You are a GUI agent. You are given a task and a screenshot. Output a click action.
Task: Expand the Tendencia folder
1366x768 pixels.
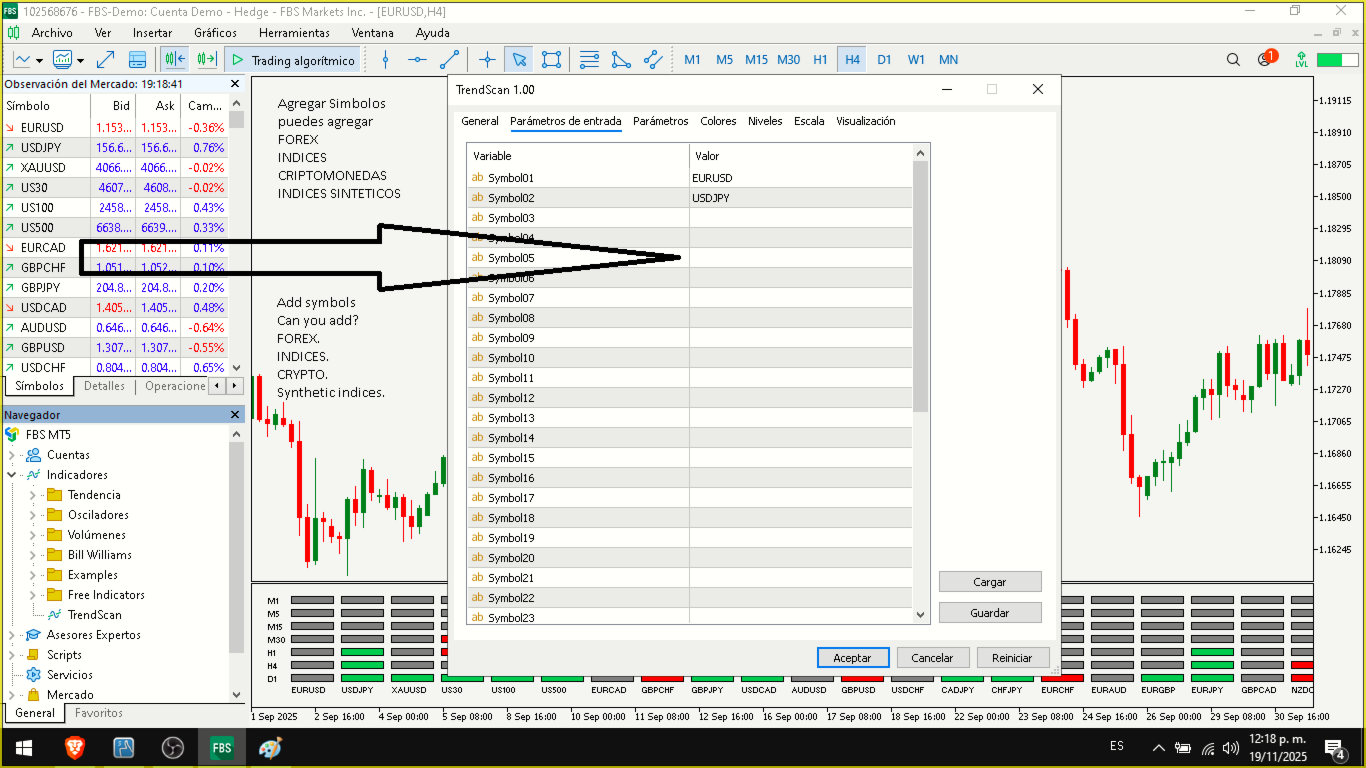click(33, 495)
